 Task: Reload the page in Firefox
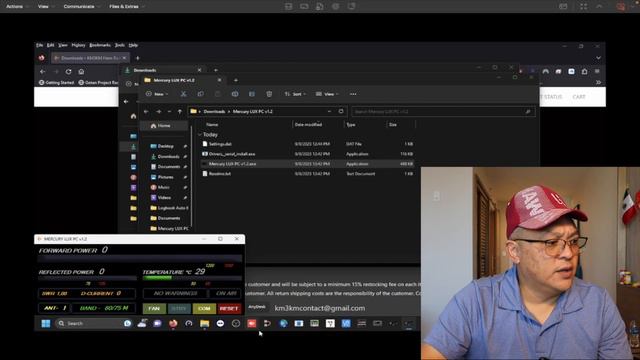pos(68,71)
